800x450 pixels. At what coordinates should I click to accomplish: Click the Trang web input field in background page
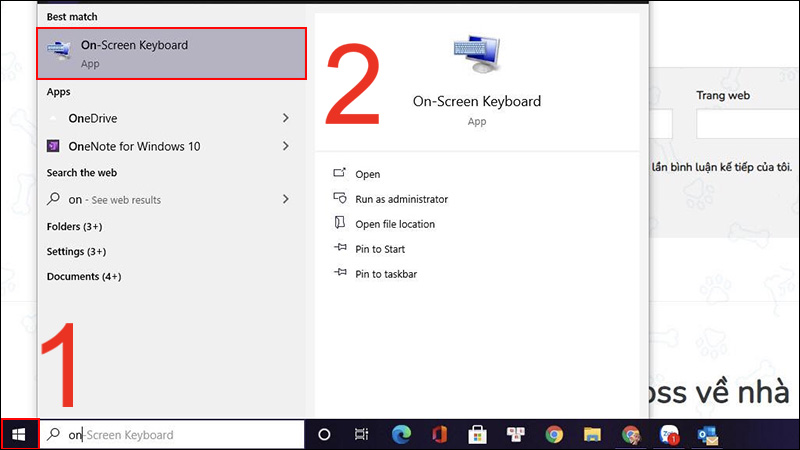(748, 123)
